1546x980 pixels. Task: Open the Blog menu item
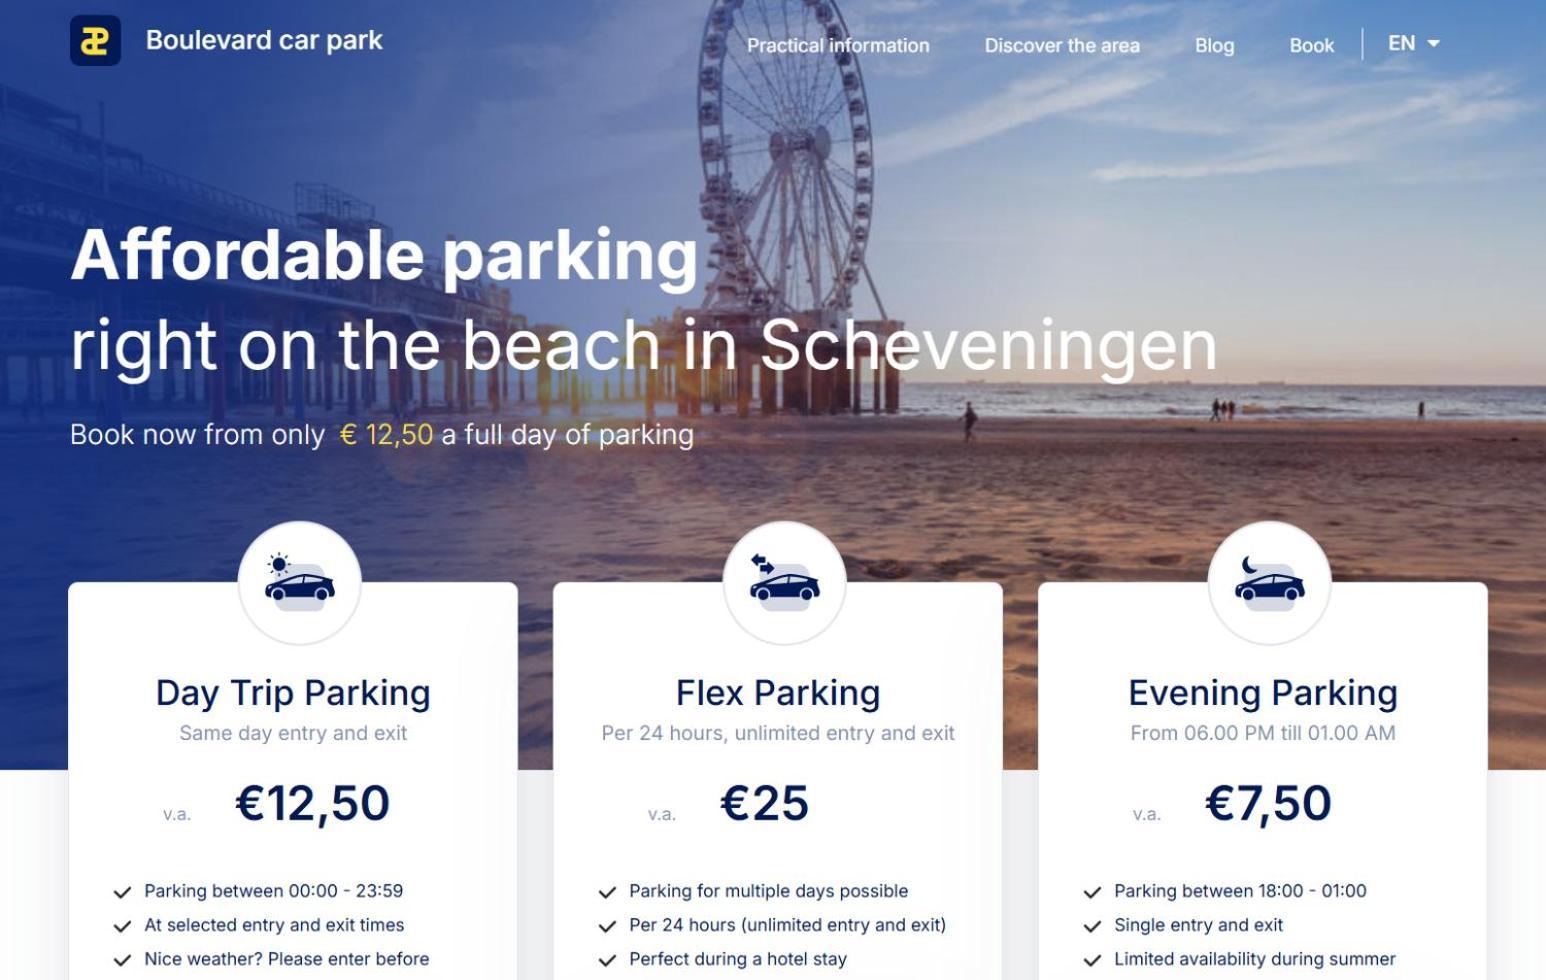[1214, 45]
